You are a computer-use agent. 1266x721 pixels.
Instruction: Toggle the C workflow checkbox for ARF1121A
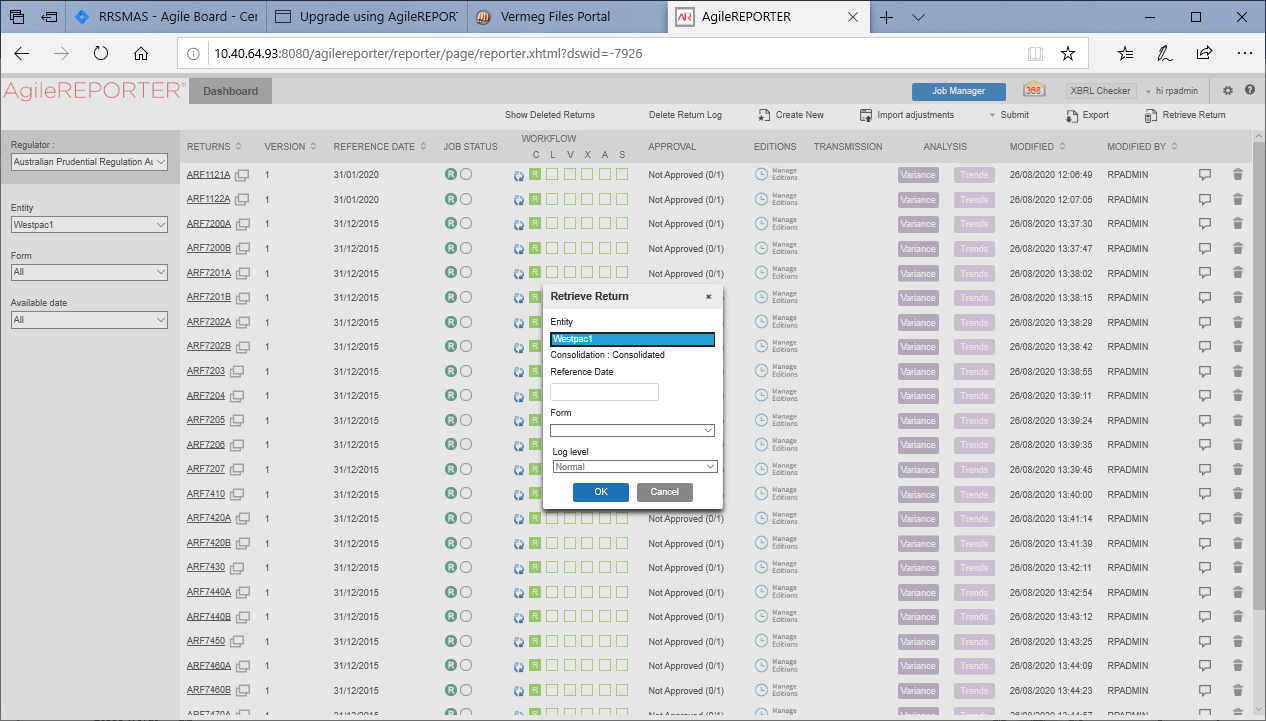pos(535,173)
